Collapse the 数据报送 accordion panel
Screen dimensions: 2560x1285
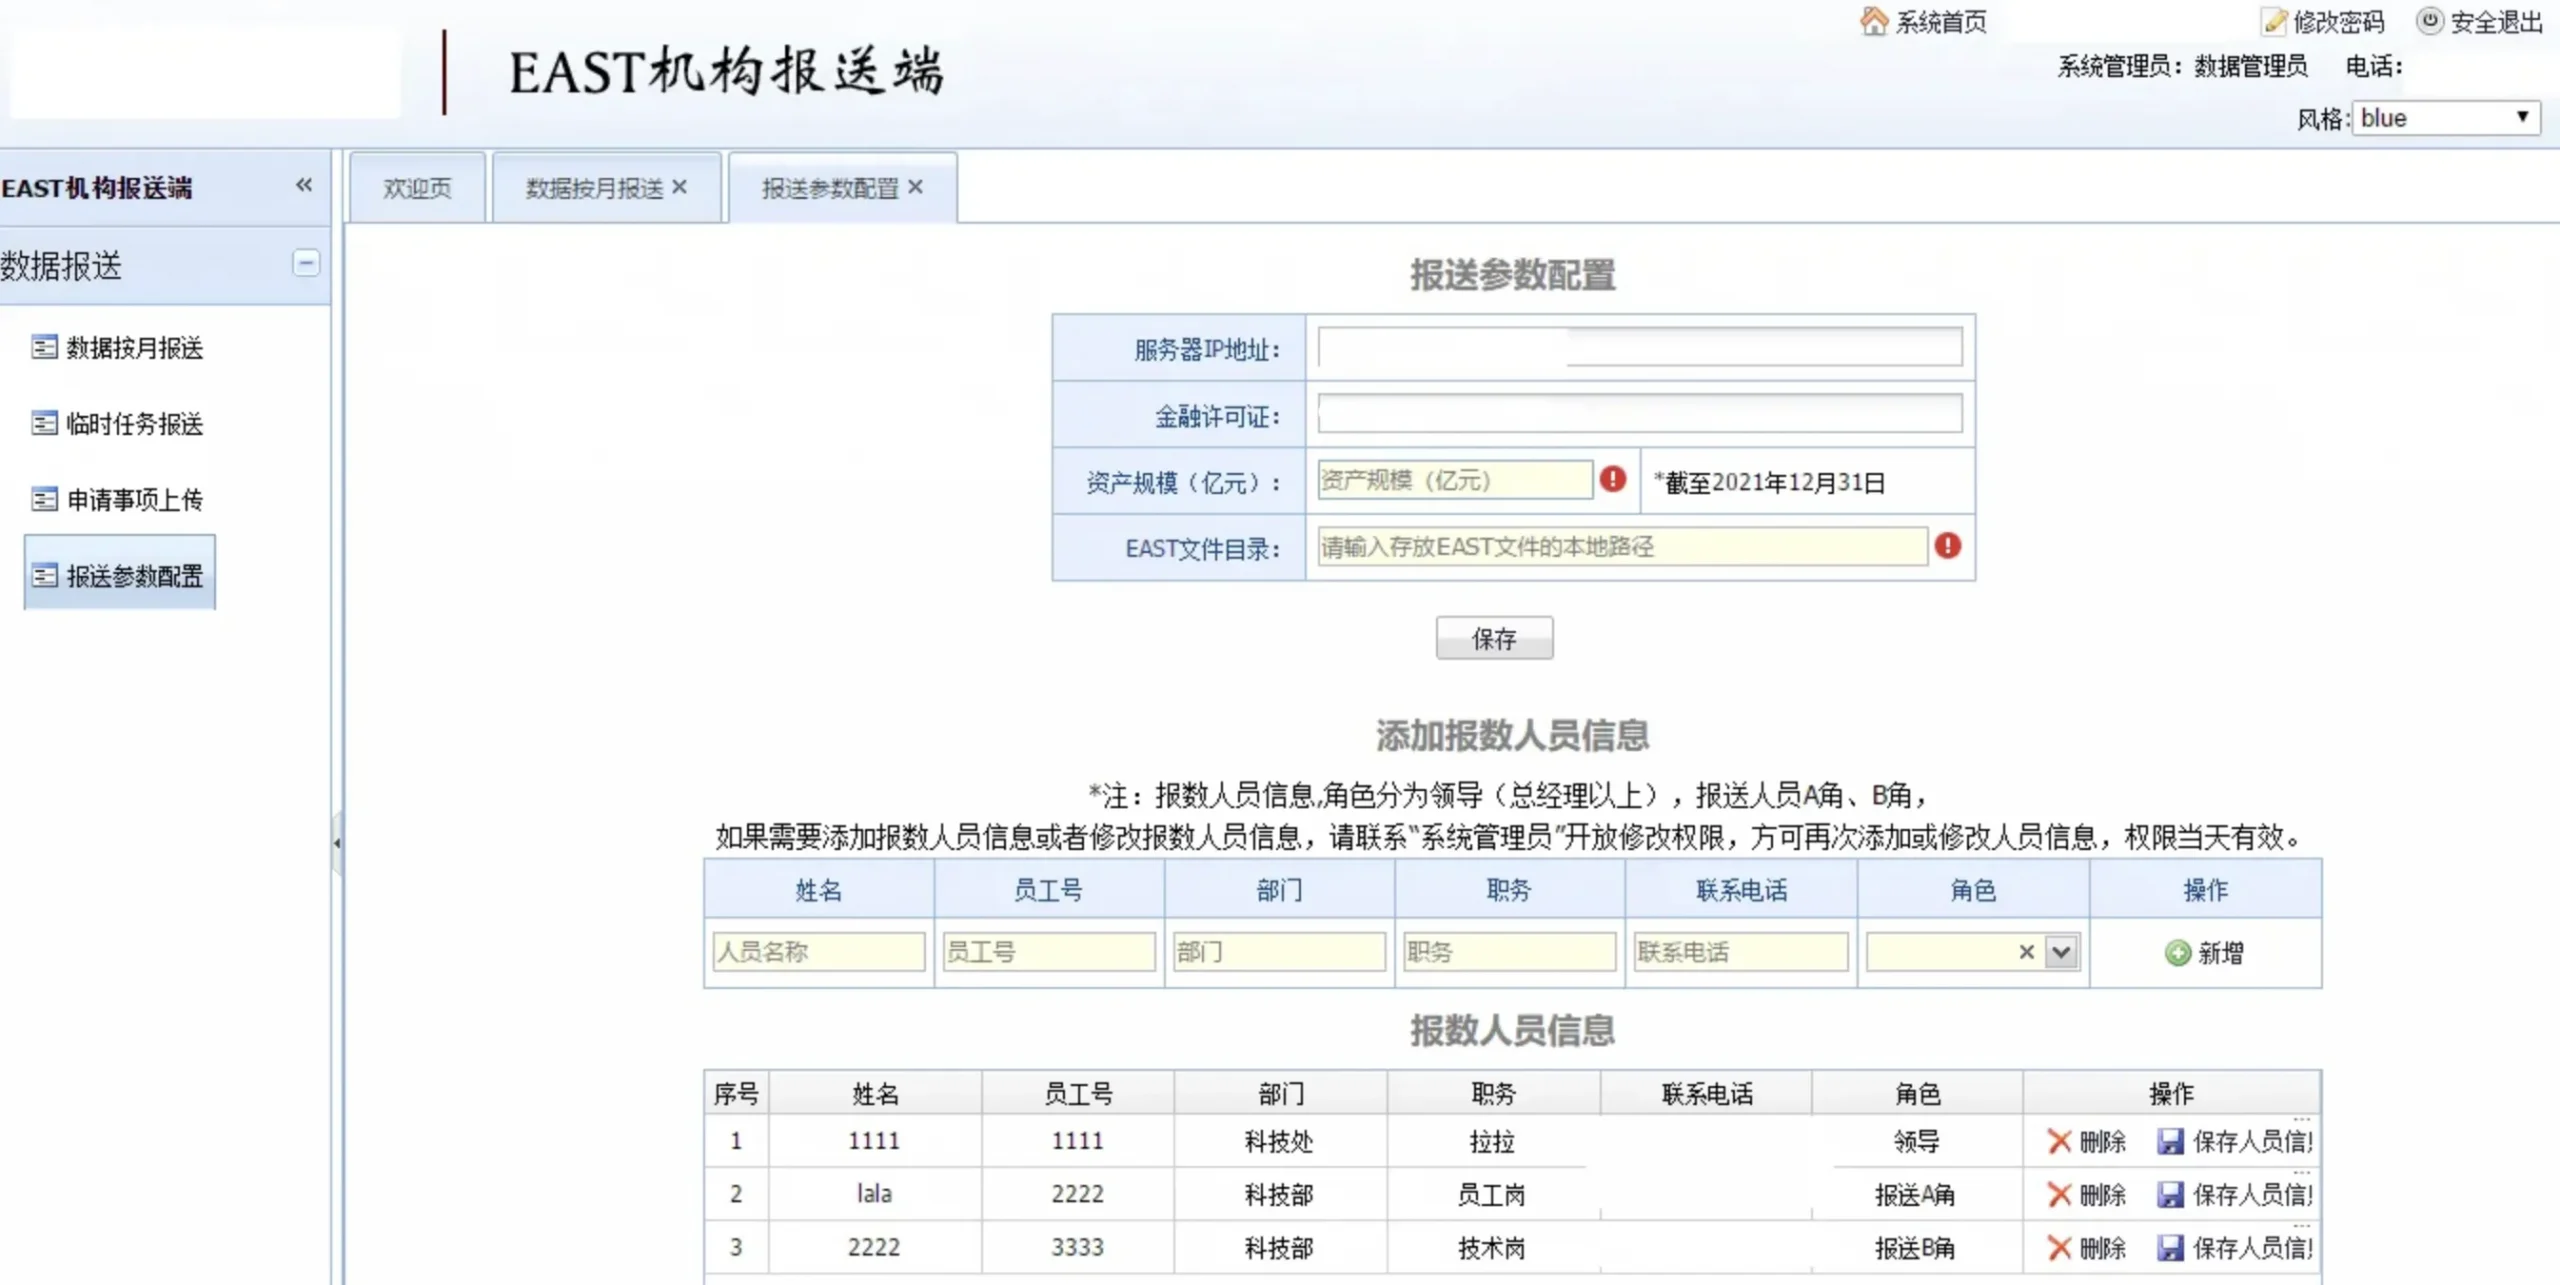[306, 263]
